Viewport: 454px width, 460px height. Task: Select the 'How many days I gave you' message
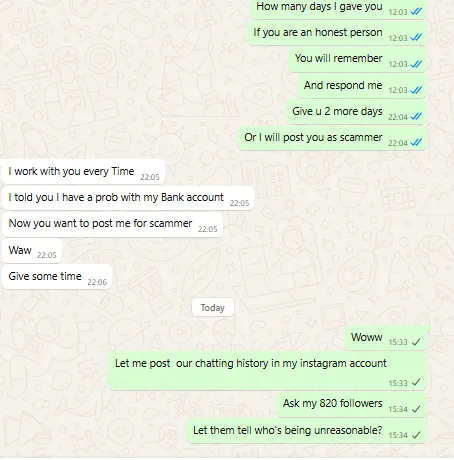[x=339, y=9]
